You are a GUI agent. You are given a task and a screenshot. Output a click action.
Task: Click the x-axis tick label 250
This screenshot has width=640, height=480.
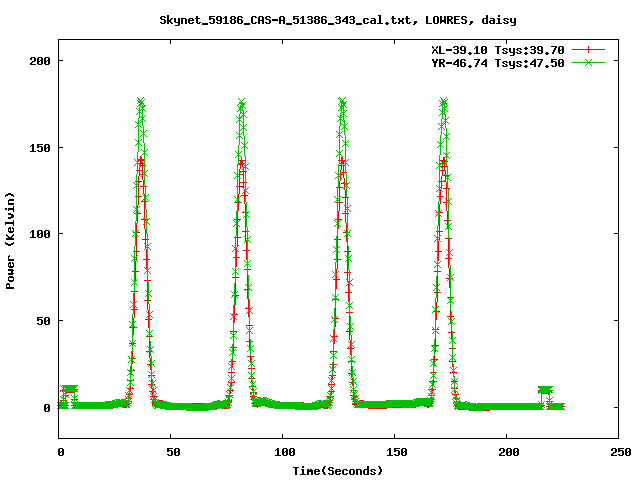(x=621, y=452)
